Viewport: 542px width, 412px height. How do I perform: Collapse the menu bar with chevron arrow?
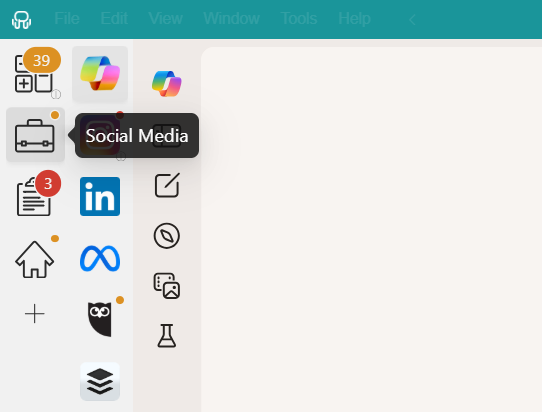pos(412,20)
